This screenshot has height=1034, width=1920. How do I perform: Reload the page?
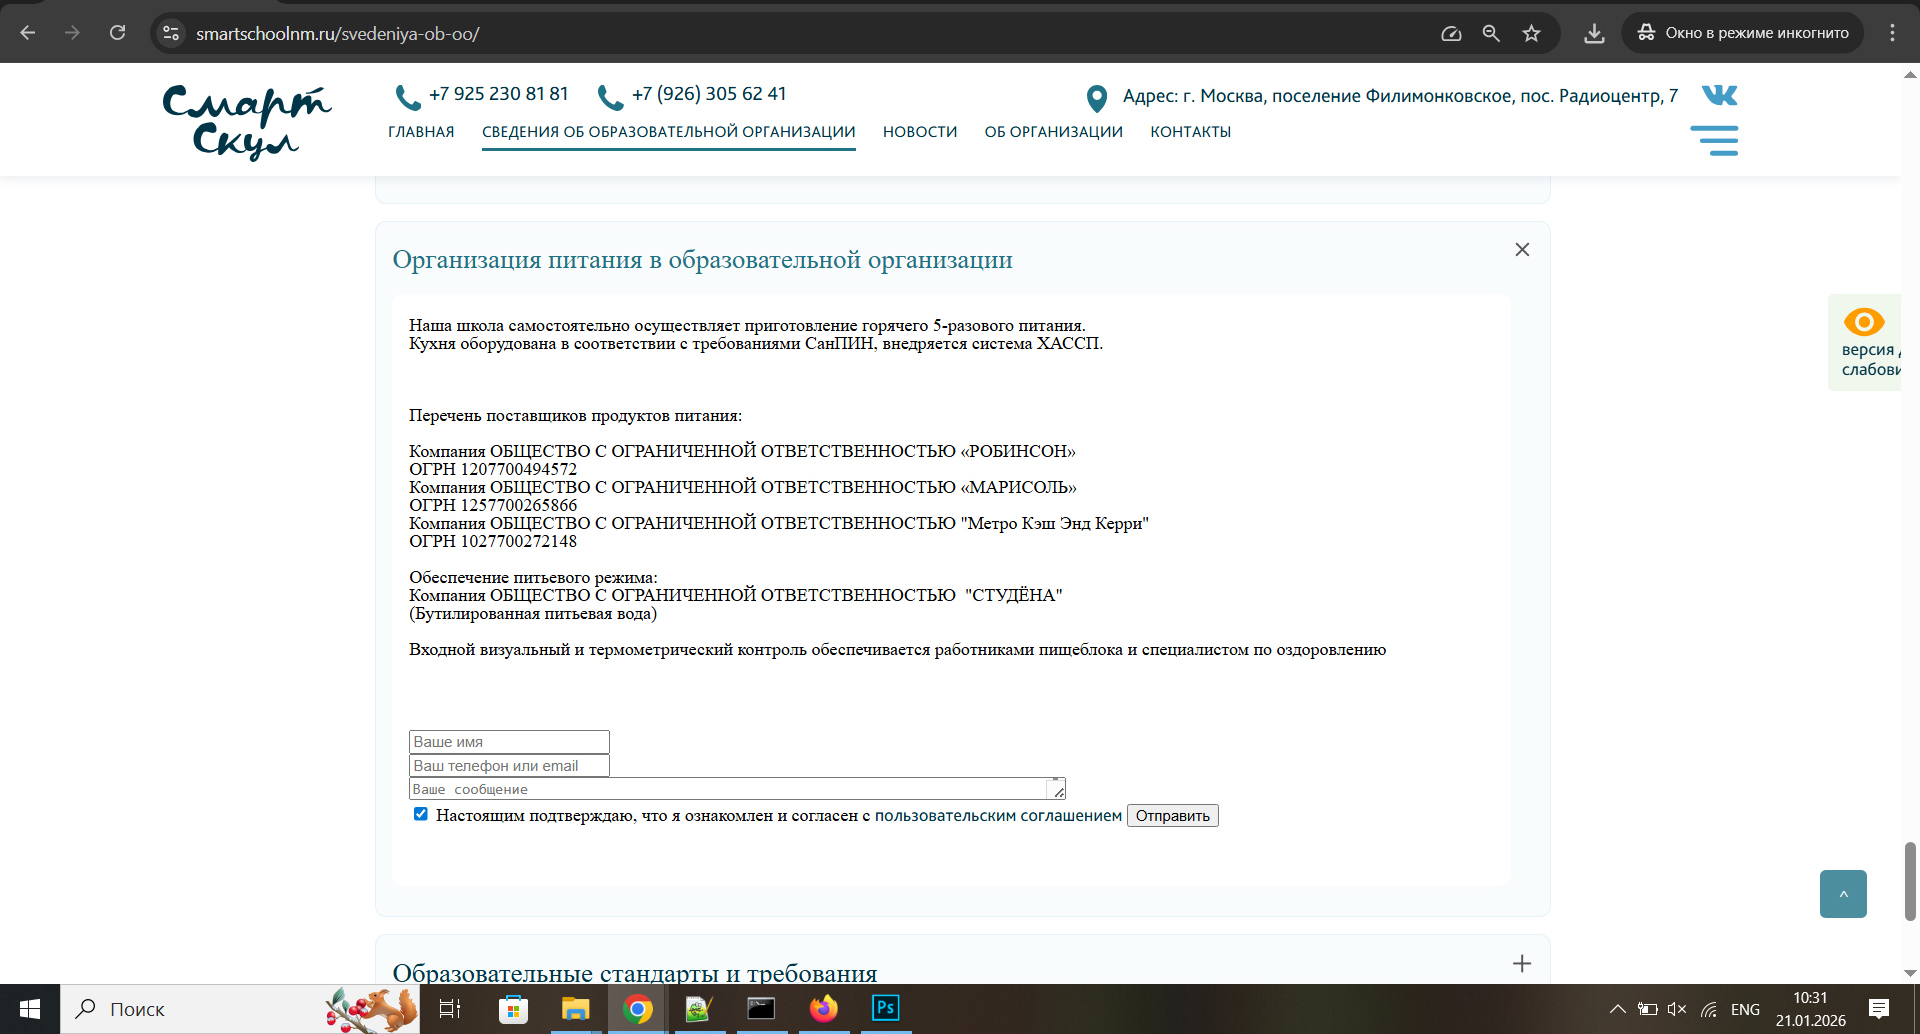pyautogui.click(x=117, y=33)
